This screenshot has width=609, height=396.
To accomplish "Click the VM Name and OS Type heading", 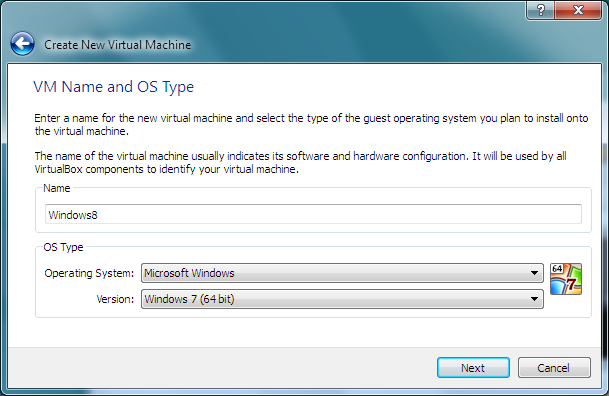I will click(x=113, y=87).
